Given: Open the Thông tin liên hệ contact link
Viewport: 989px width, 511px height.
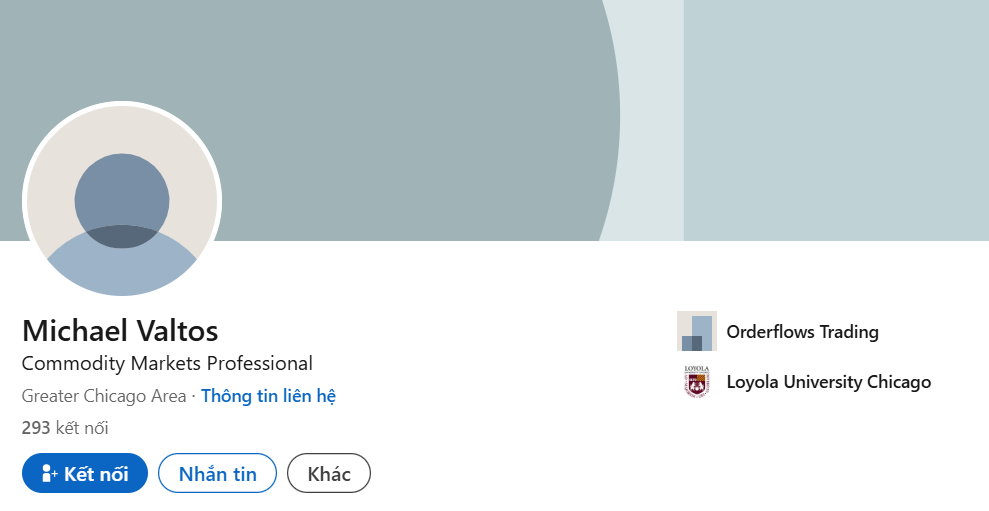Looking at the screenshot, I should [x=268, y=396].
